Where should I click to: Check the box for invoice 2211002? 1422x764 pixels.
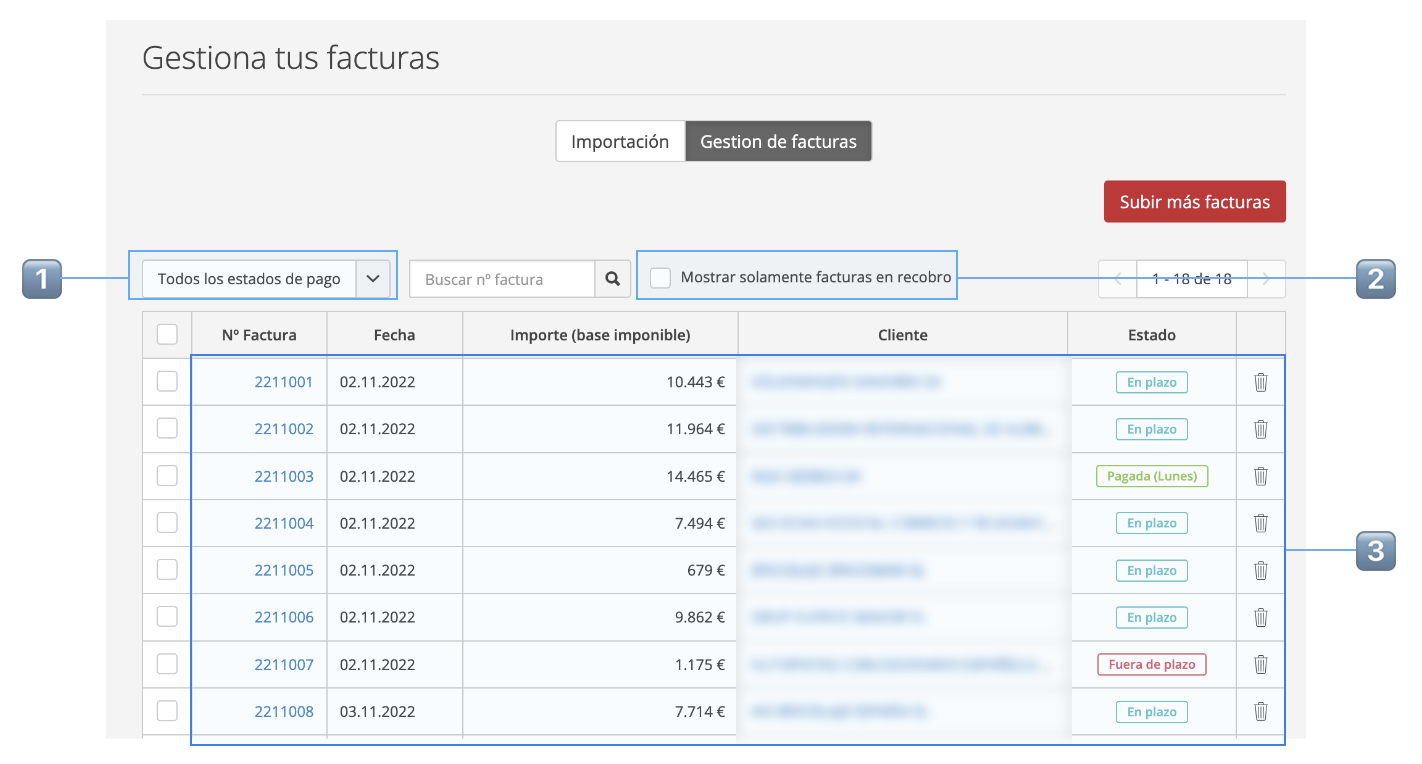click(x=167, y=428)
